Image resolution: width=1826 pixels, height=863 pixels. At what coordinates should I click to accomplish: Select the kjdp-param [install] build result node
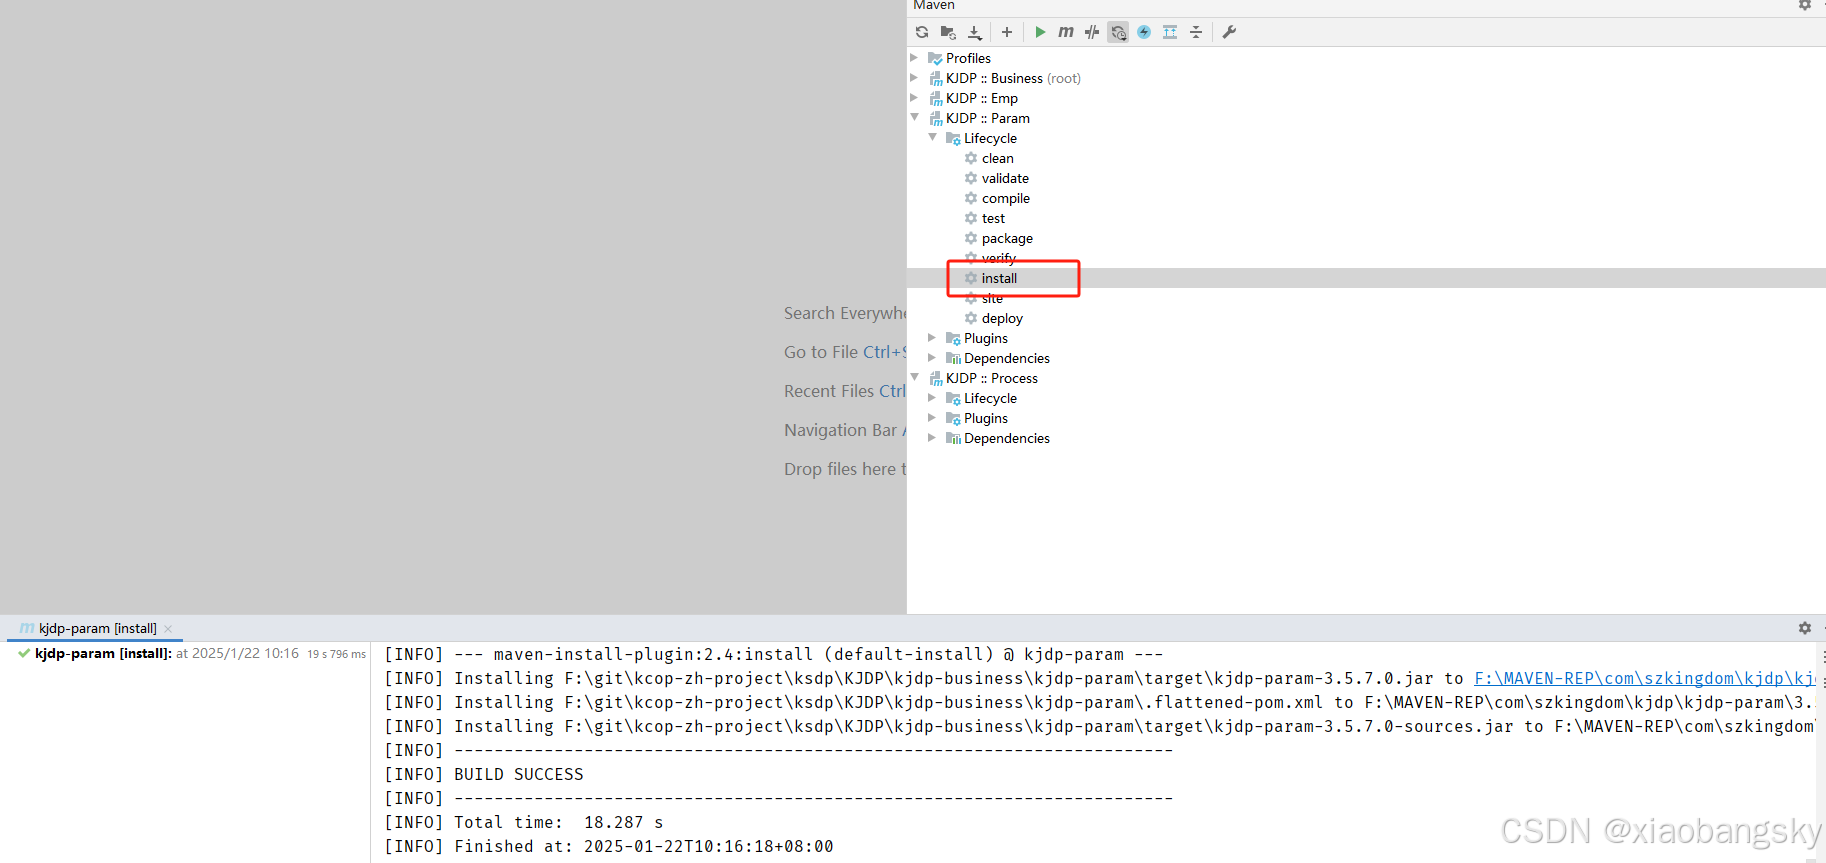click(103, 653)
